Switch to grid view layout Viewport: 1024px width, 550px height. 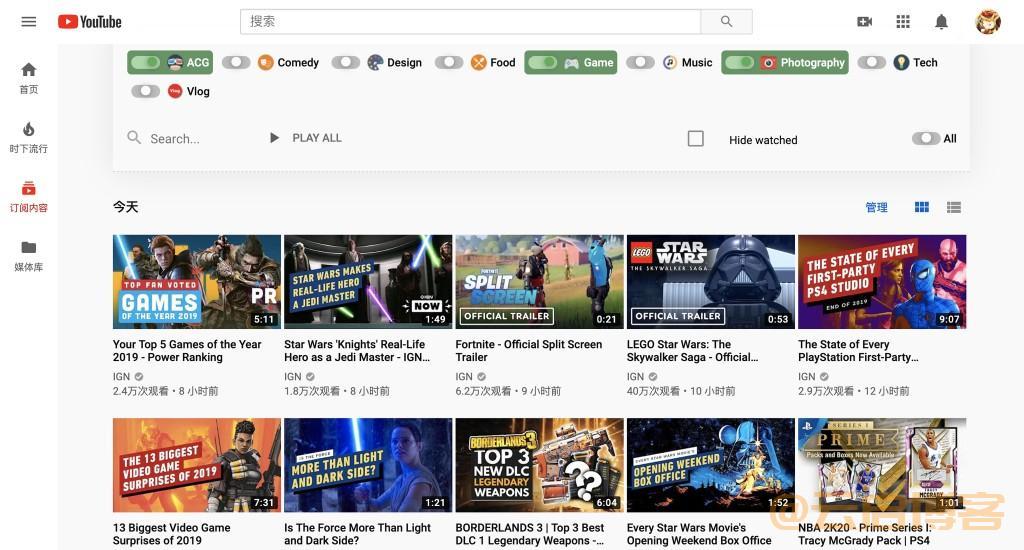pyautogui.click(x=922, y=207)
